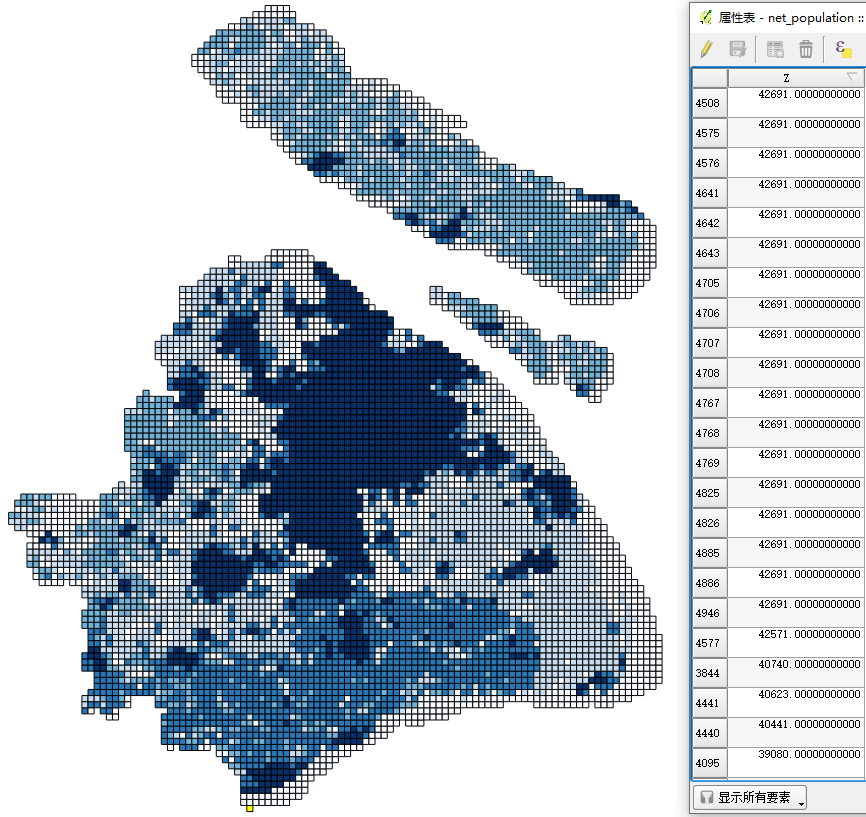Sort by the Z column header
This screenshot has height=817, width=866.
pos(796,77)
